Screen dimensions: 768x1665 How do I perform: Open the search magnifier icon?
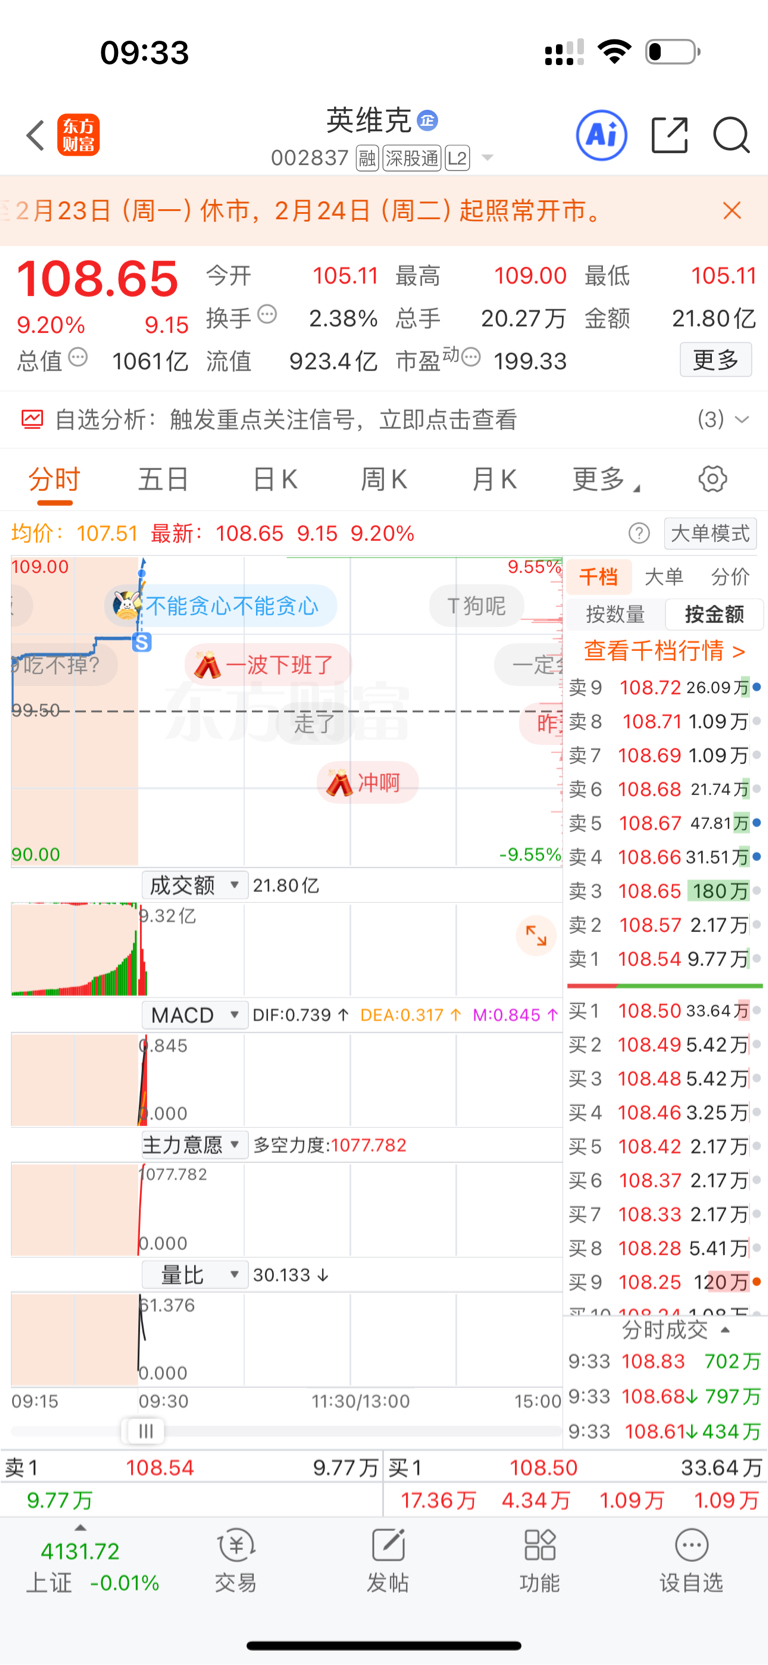[731, 135]
